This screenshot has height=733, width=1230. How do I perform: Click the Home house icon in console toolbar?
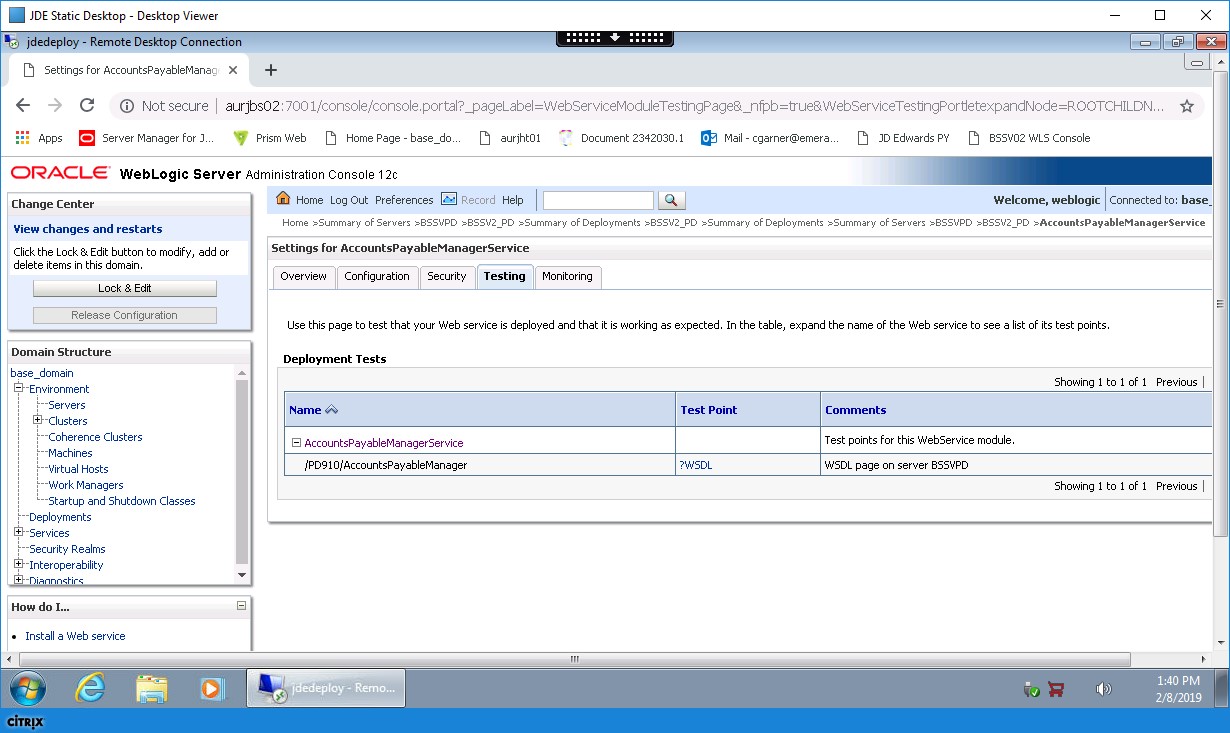(x=284, y=199)
